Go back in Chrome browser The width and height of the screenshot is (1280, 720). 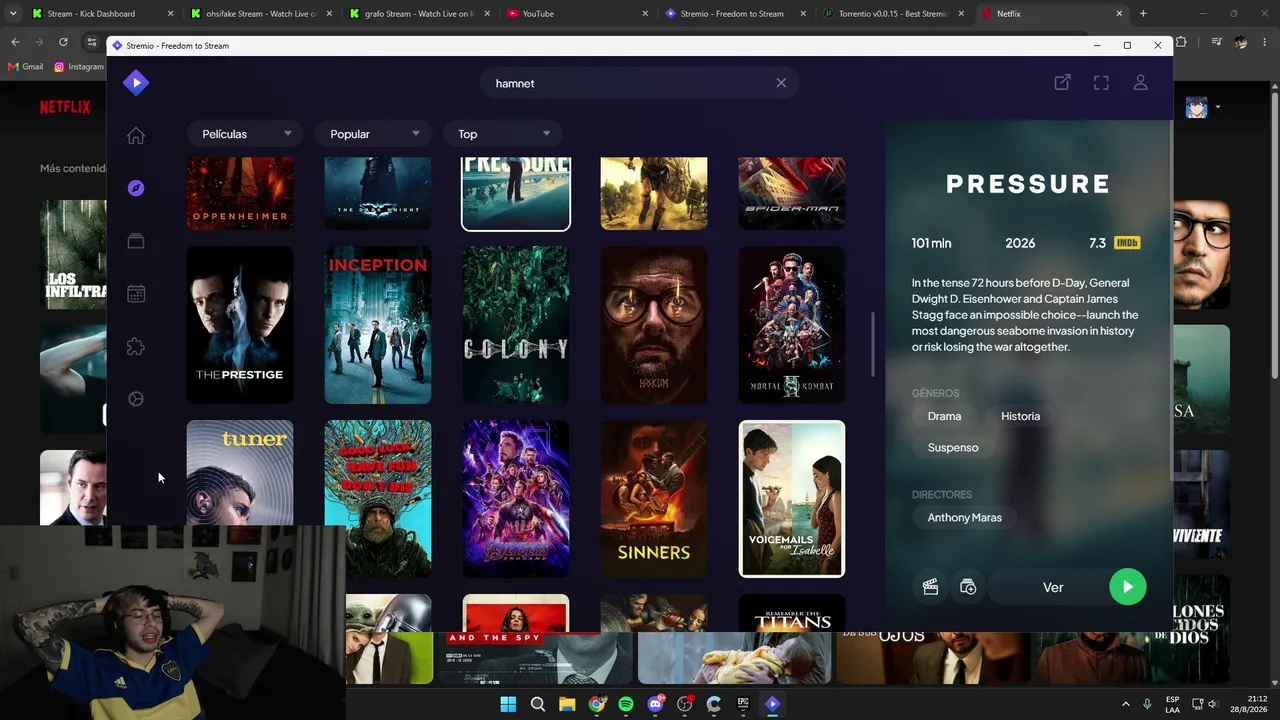click(15, 42)
